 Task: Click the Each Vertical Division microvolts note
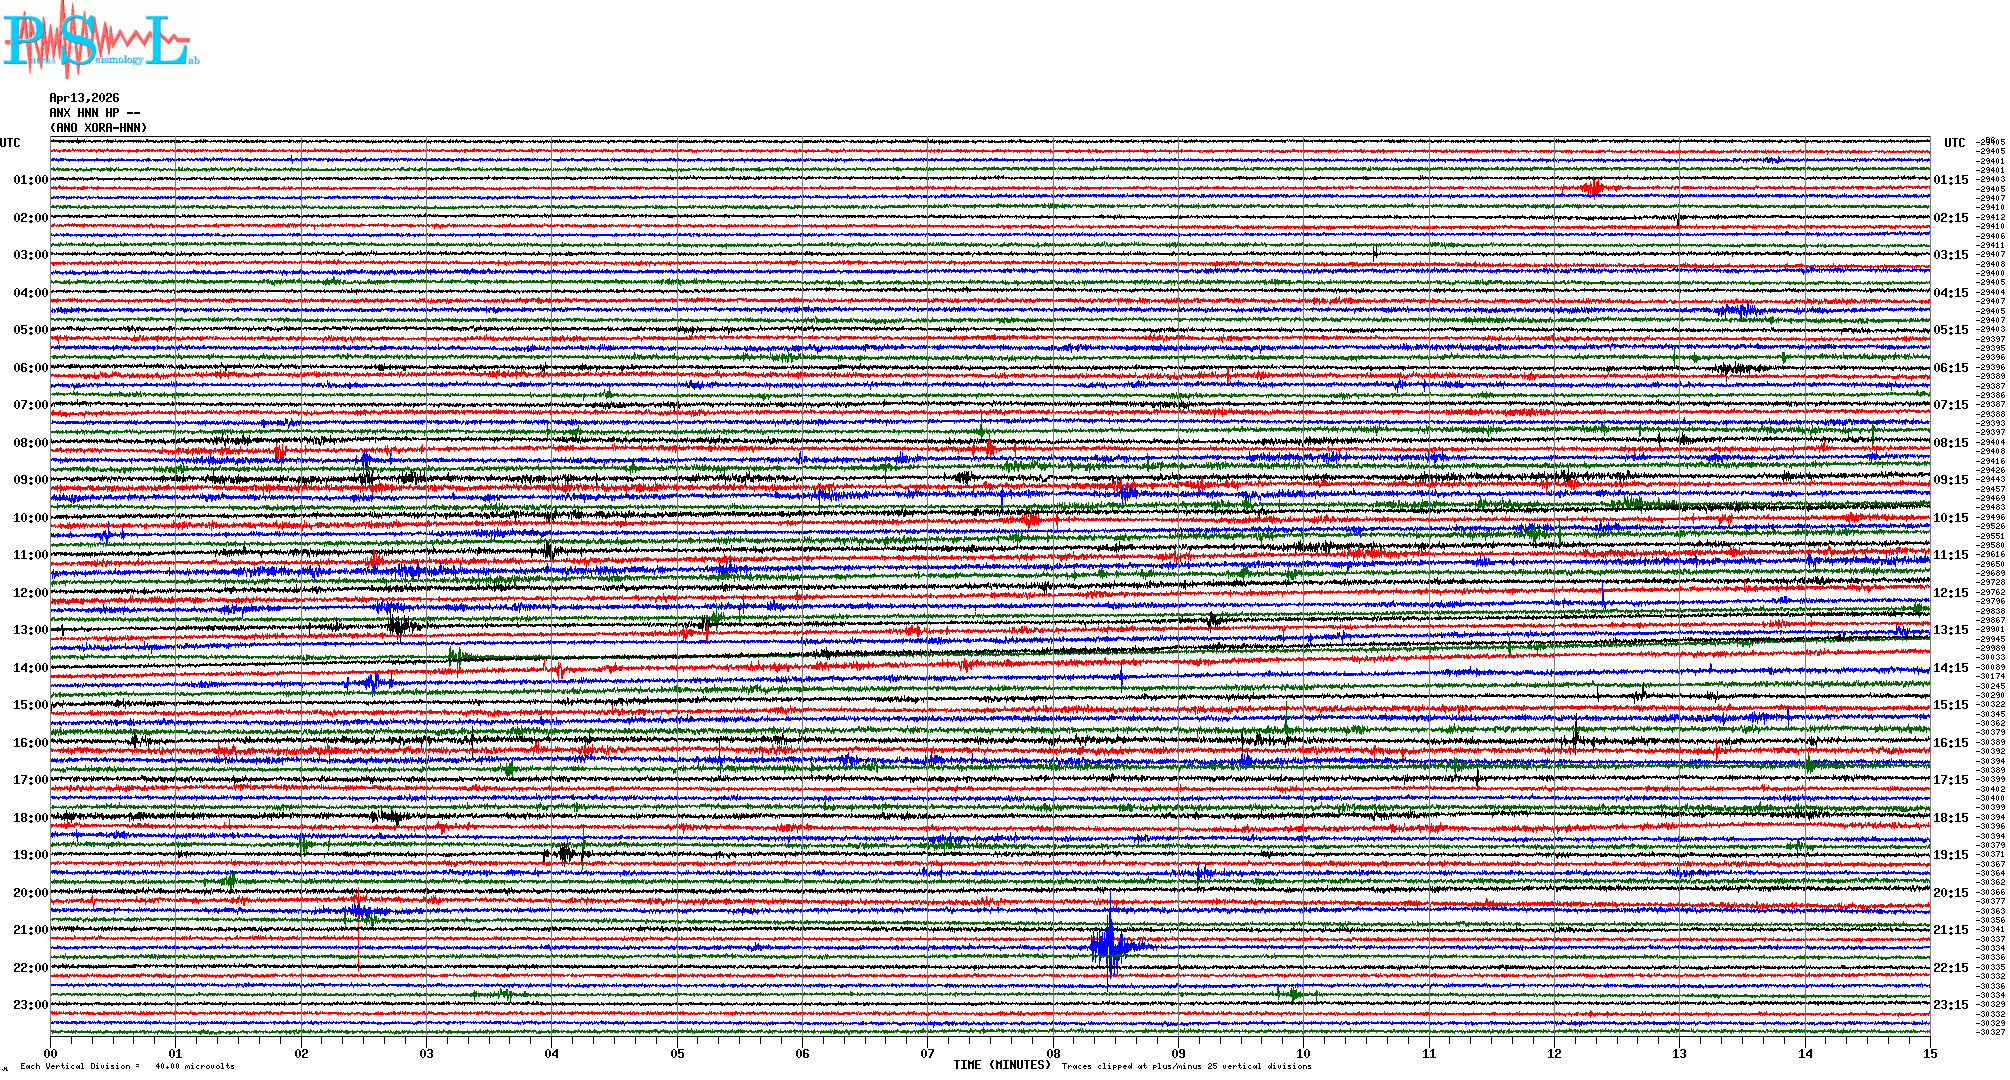[x=127, y=1066]
